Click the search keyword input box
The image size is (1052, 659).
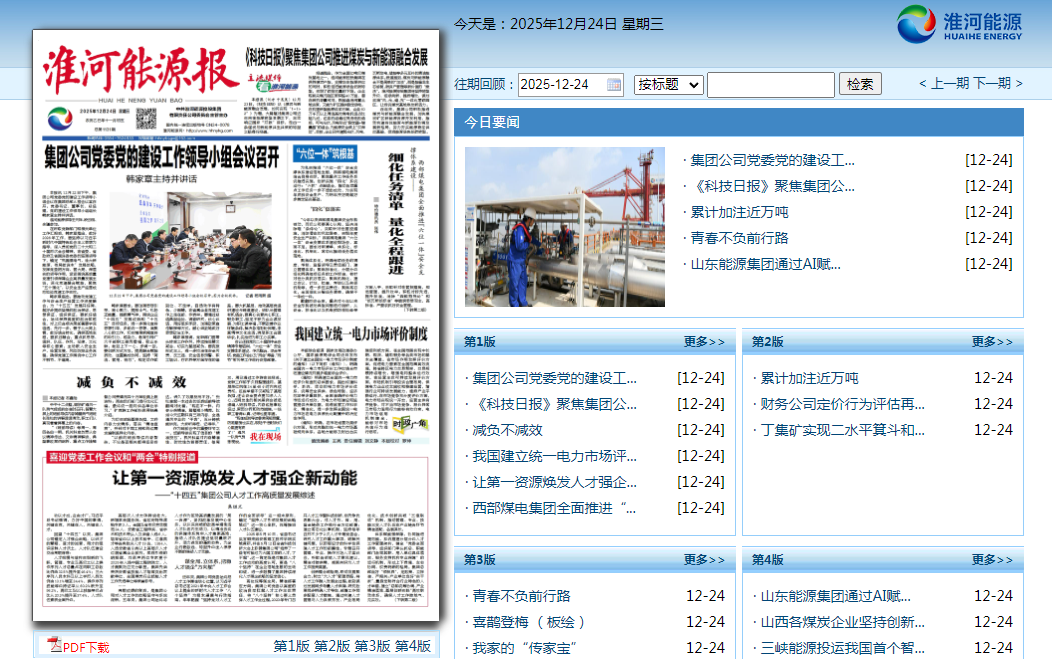pyautogui.click(x=770, y=85)
